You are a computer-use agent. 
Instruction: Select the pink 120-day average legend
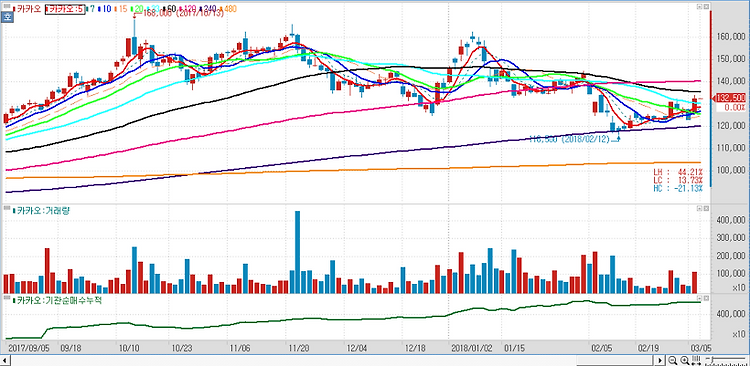pos(187,9)
